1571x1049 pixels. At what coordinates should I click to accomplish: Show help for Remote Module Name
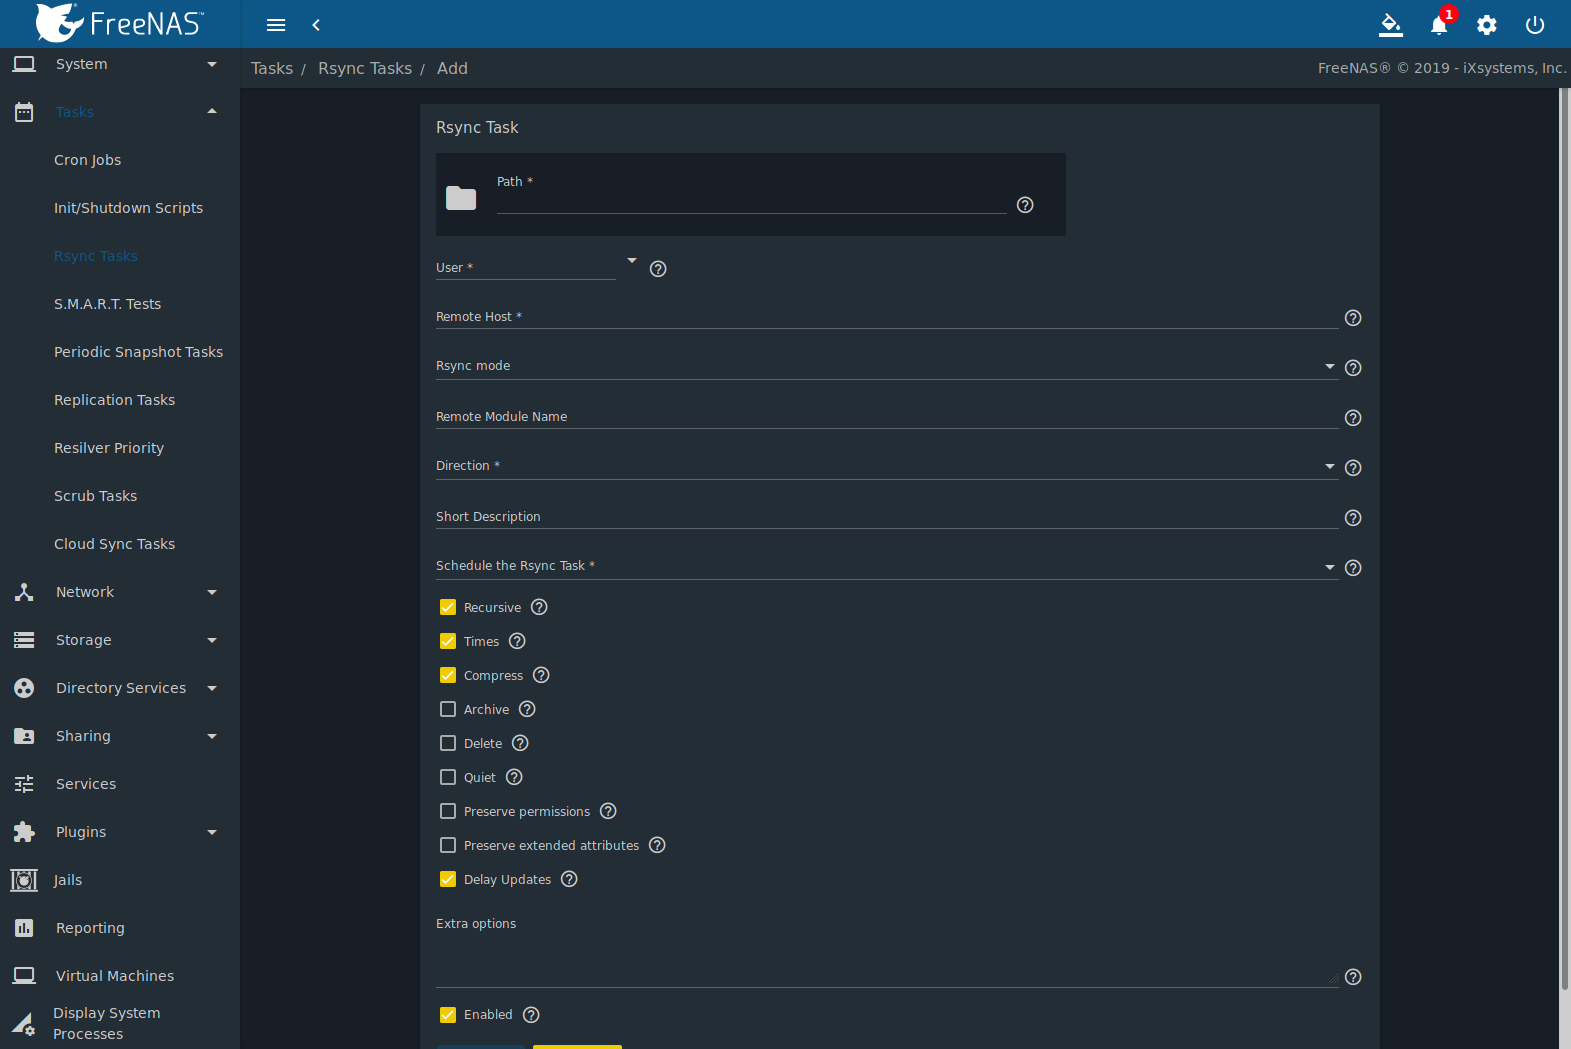[1353, 418]
